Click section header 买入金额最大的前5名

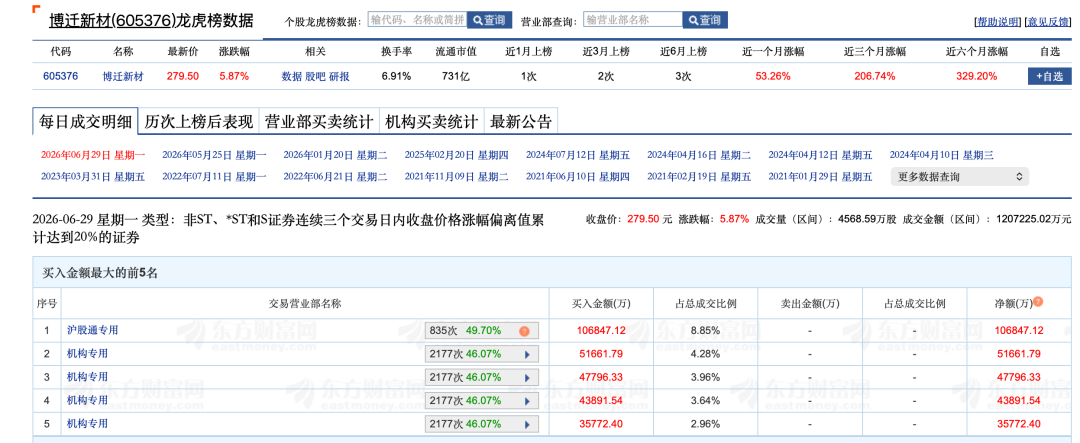pyautogui.click(x=101, y=274)
